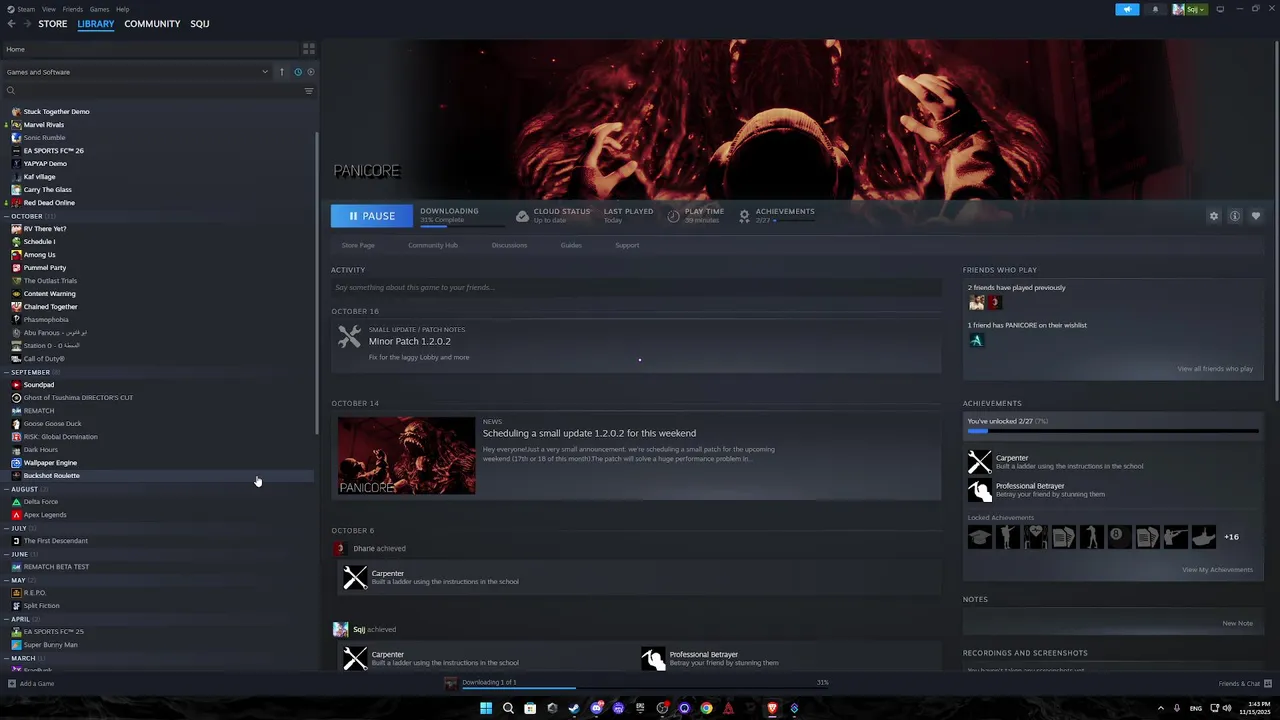
Task: Switch to grid collections view icon
Action: [x=309, y=48]
